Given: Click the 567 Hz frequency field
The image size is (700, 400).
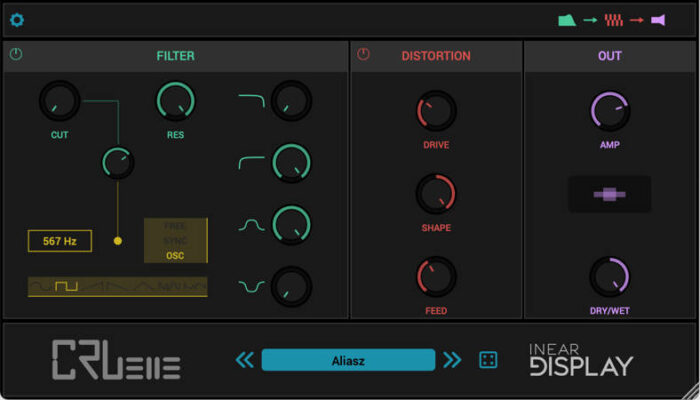Looking at the screenshot, I should pyautogui.click(x=60, y=241).
